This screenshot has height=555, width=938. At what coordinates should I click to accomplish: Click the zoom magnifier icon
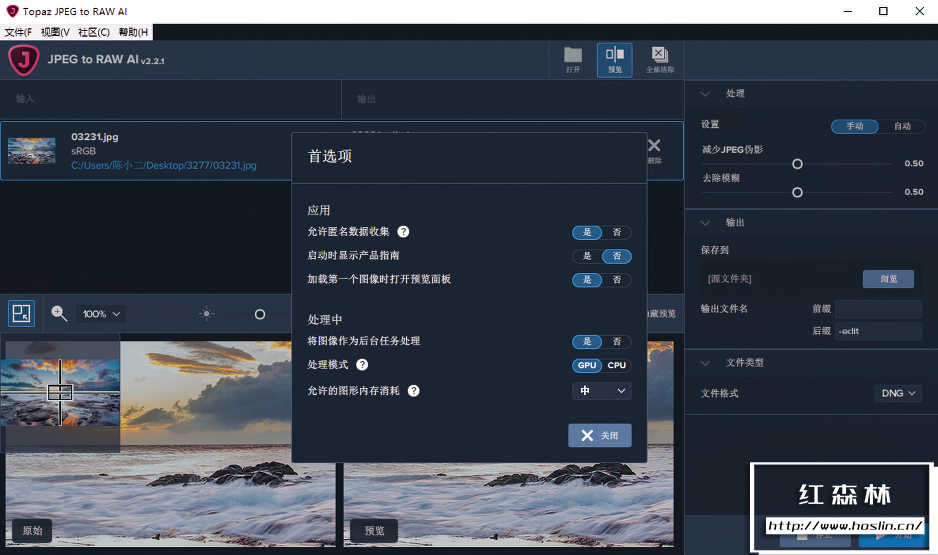point(59,313)
